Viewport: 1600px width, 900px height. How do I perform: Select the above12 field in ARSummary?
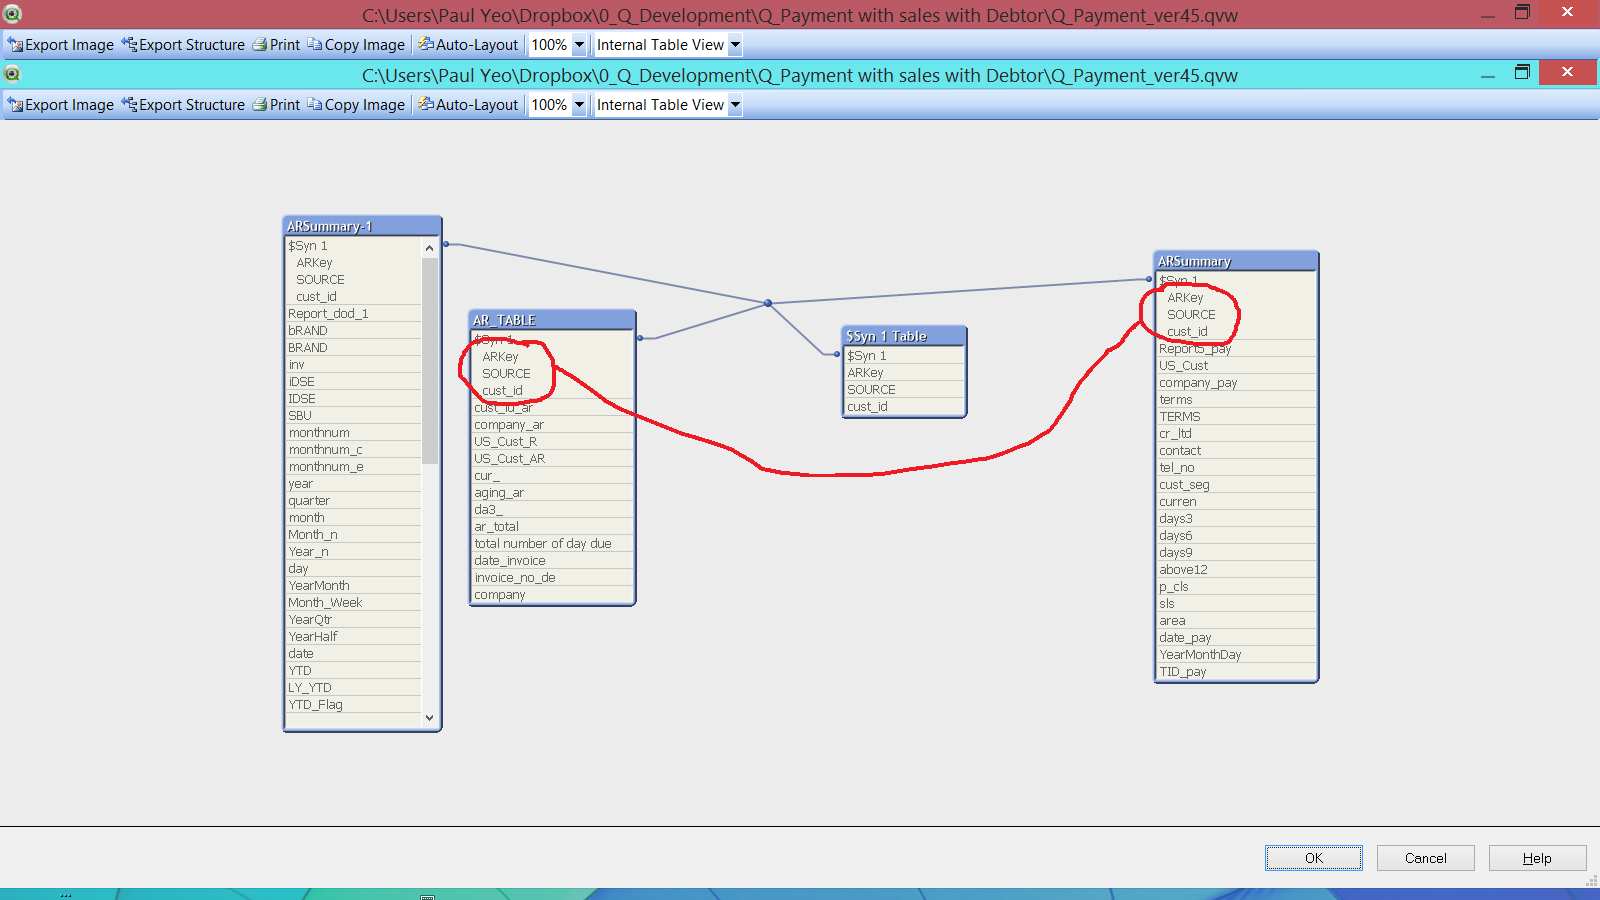click(x=1236, y=569)
